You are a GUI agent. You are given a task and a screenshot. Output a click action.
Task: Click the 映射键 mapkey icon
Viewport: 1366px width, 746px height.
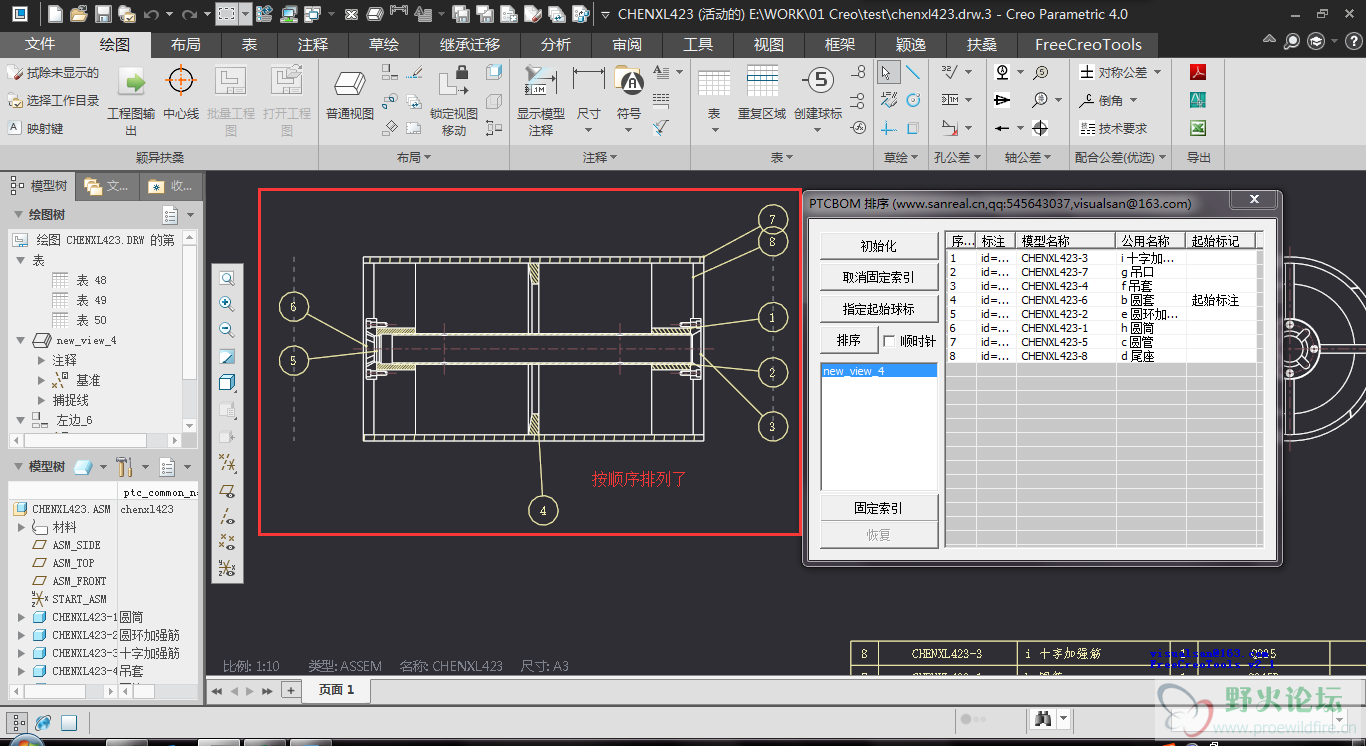[14, 128]
